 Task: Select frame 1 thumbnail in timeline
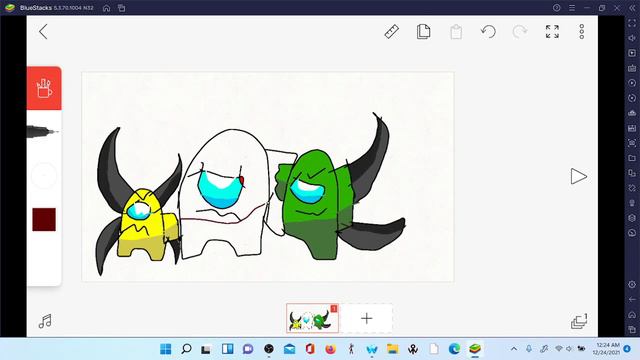click(x=312, y=318)
